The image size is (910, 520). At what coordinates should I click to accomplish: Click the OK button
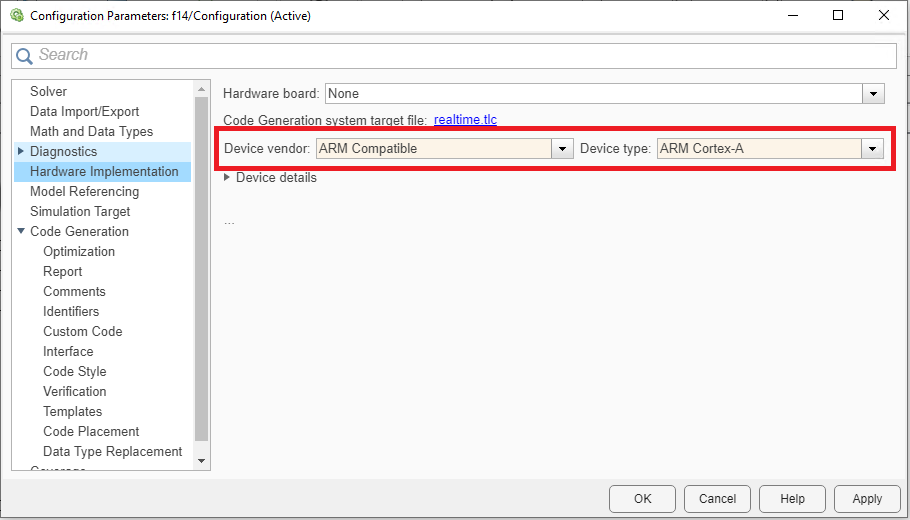pos(642,498)
